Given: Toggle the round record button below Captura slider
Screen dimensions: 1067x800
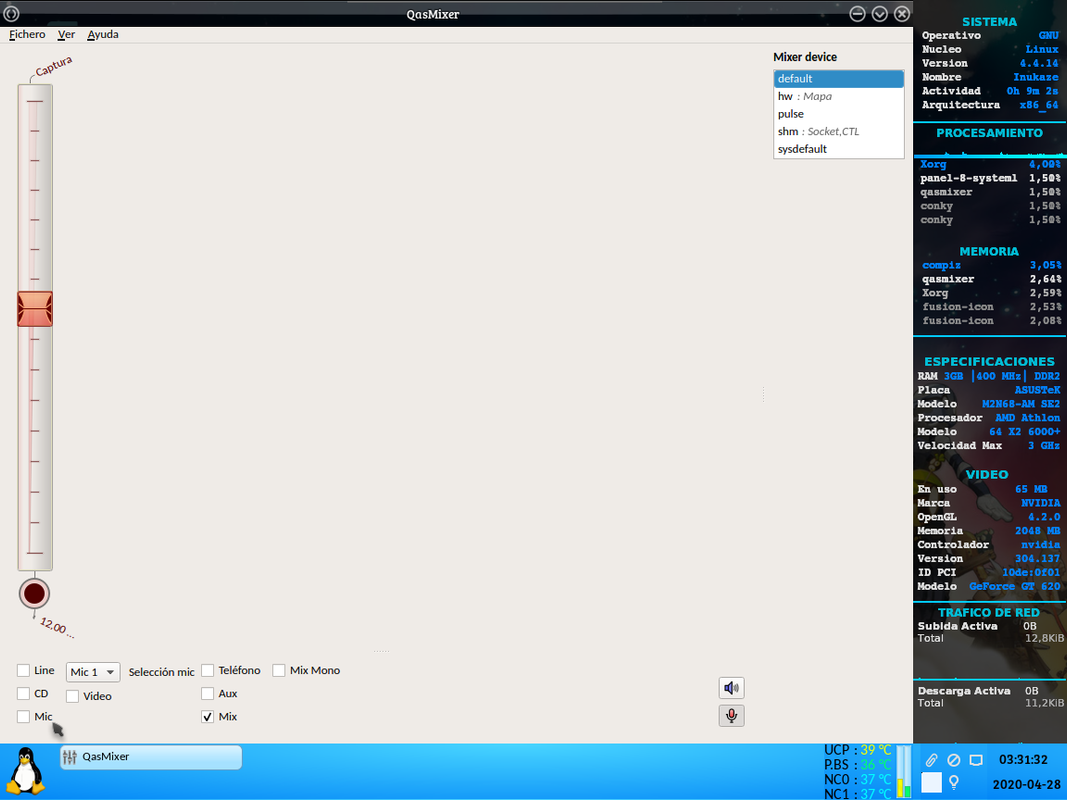Looking at the screenshot, I should (x=34, y=594).
